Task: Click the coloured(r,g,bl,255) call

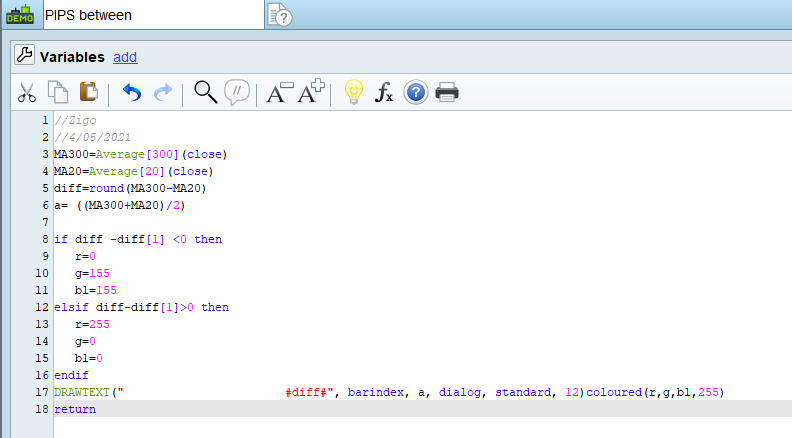Action: pyautogui.click(x=655, y=392)
